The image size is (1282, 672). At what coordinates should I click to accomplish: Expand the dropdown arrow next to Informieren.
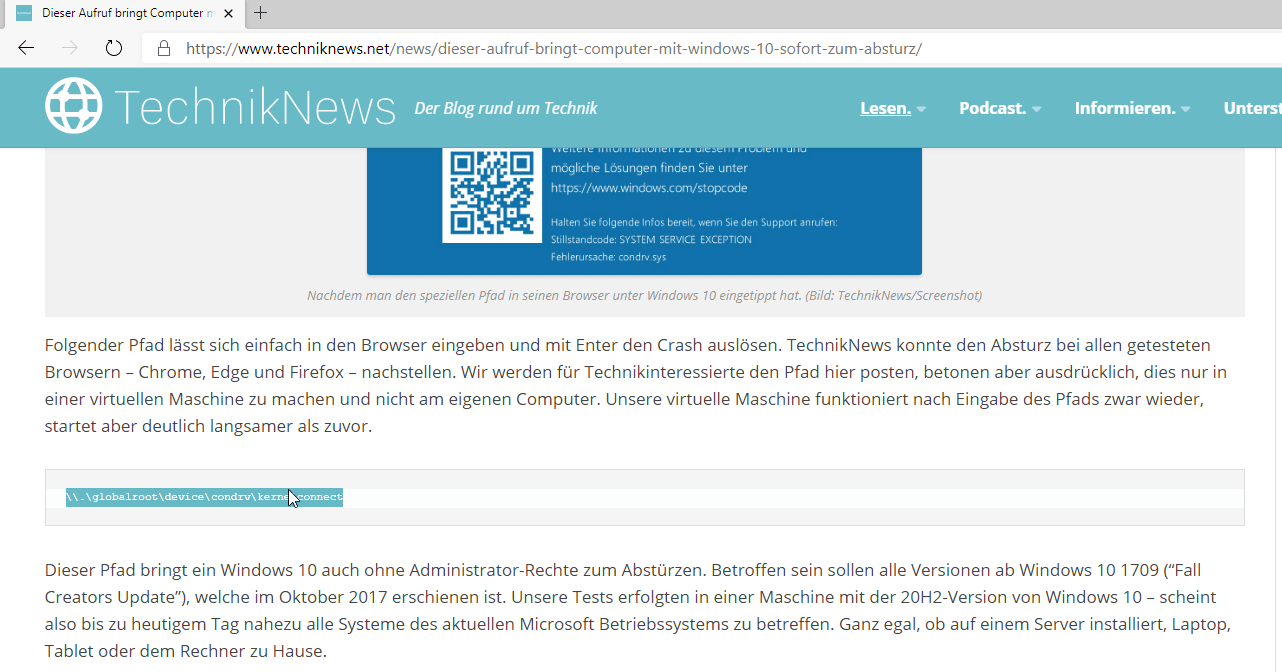pos(1185,109)
